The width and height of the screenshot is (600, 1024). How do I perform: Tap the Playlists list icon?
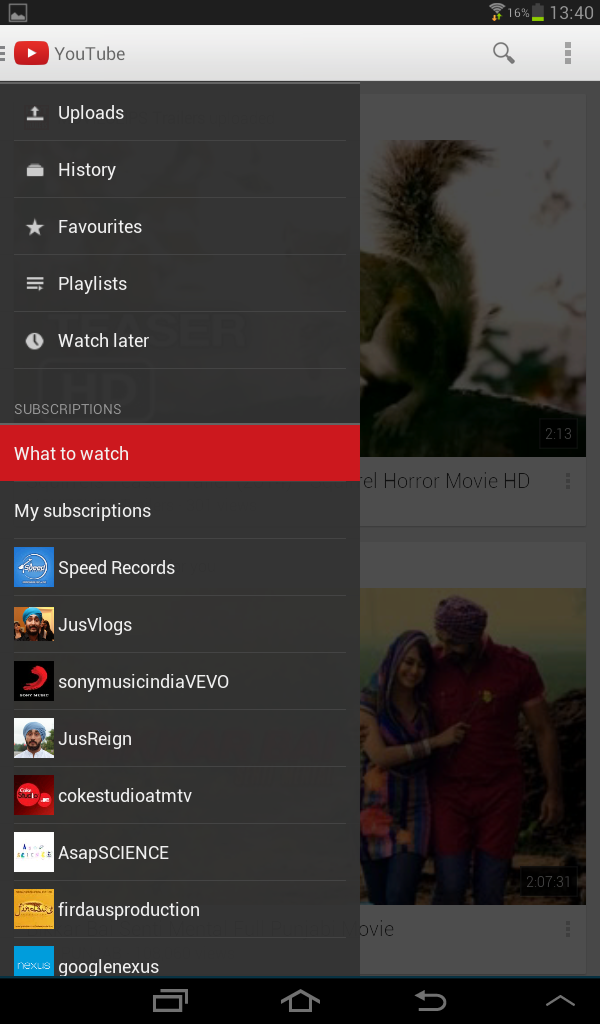[x=35, y=284]
